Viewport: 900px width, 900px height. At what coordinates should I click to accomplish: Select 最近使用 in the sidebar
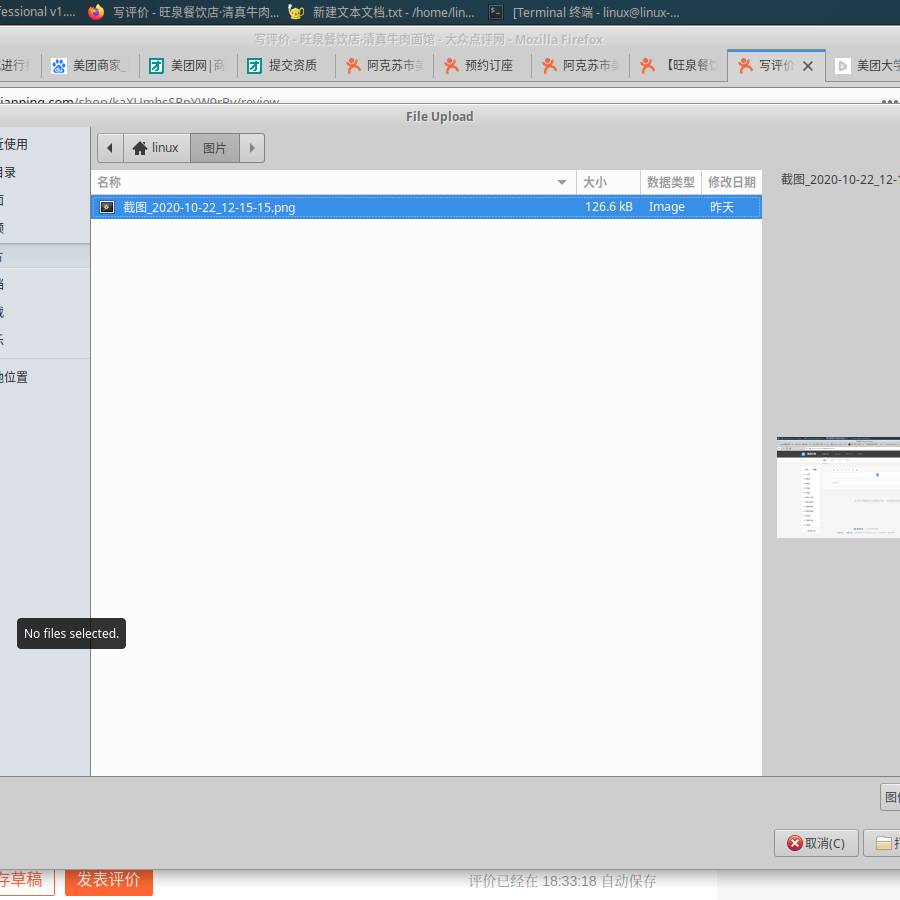pos(44,144)
